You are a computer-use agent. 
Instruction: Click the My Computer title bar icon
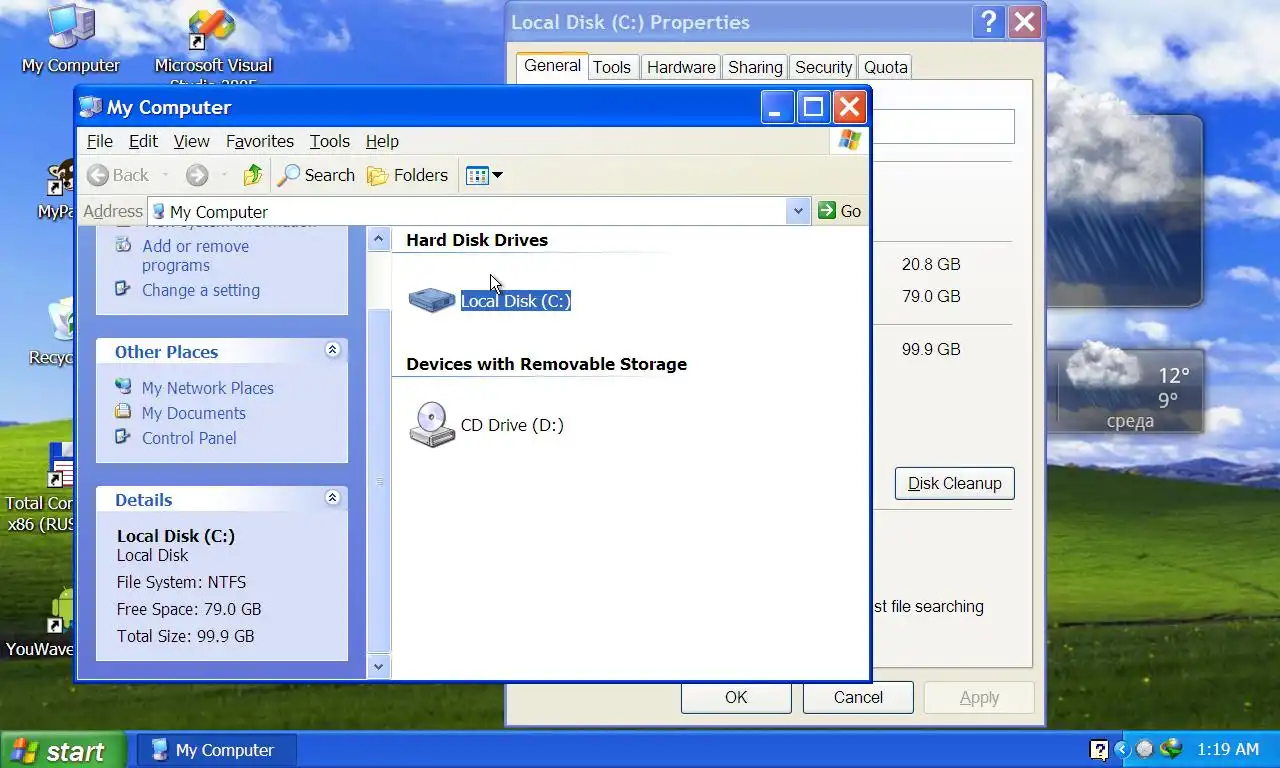(90, 107)
